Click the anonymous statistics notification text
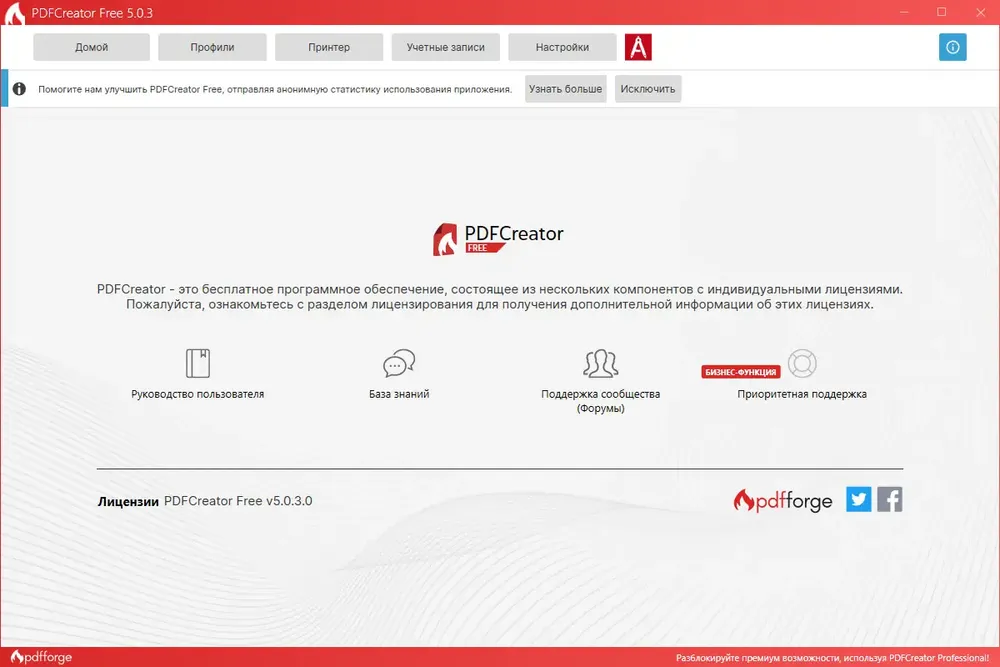 275,89
